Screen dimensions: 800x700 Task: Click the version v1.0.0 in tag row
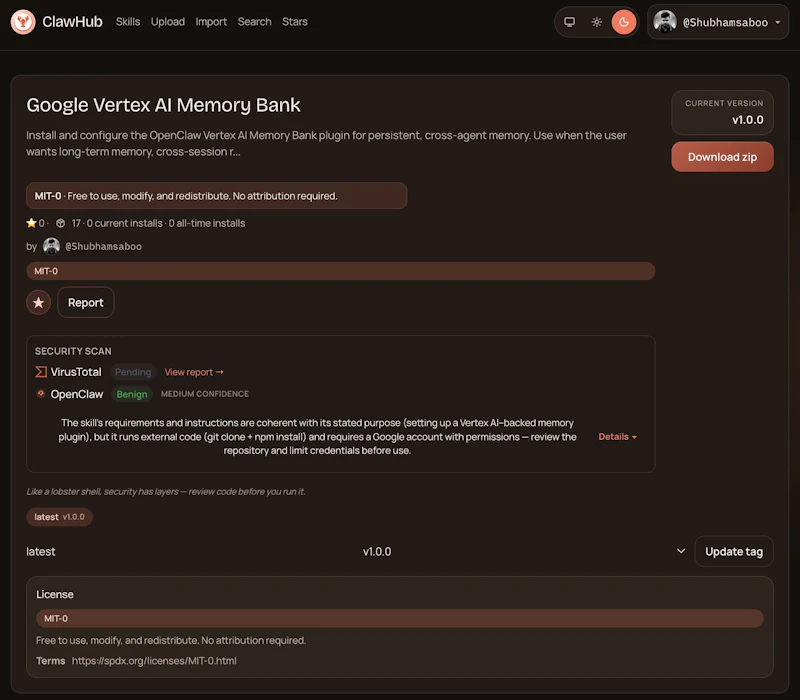tap(377, 552)
